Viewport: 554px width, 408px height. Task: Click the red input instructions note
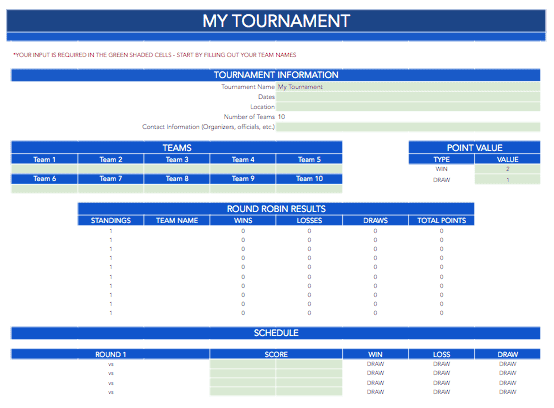click(155, 55)
